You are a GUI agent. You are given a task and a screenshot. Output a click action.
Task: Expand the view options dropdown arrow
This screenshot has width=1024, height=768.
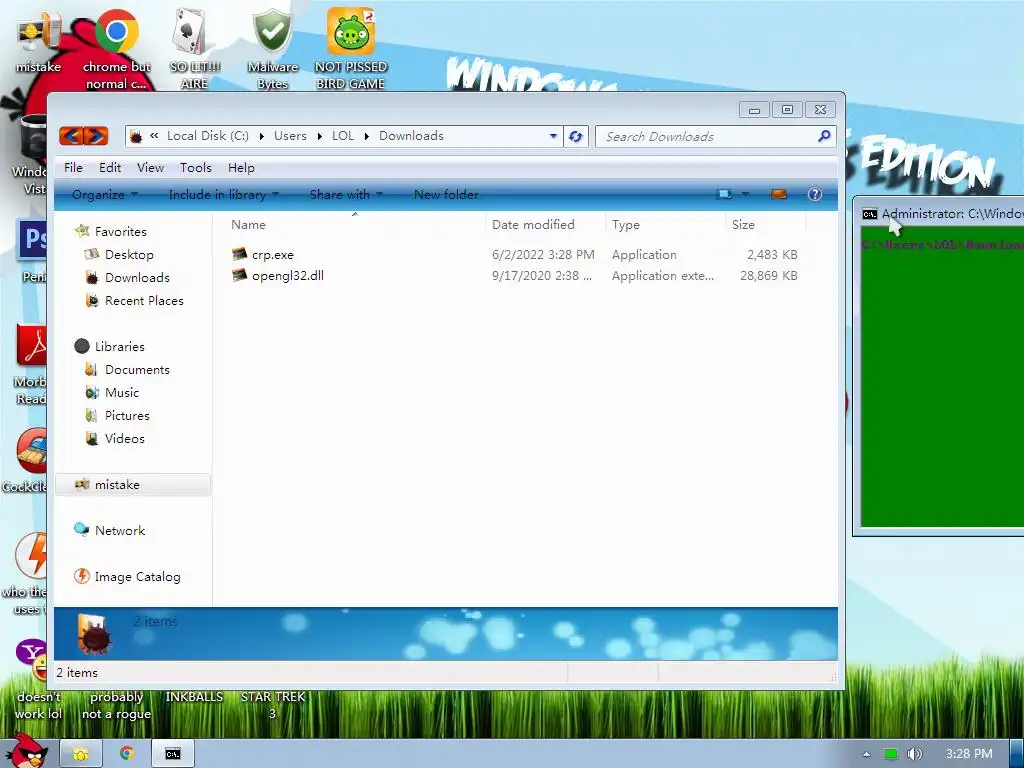point(745,194)
